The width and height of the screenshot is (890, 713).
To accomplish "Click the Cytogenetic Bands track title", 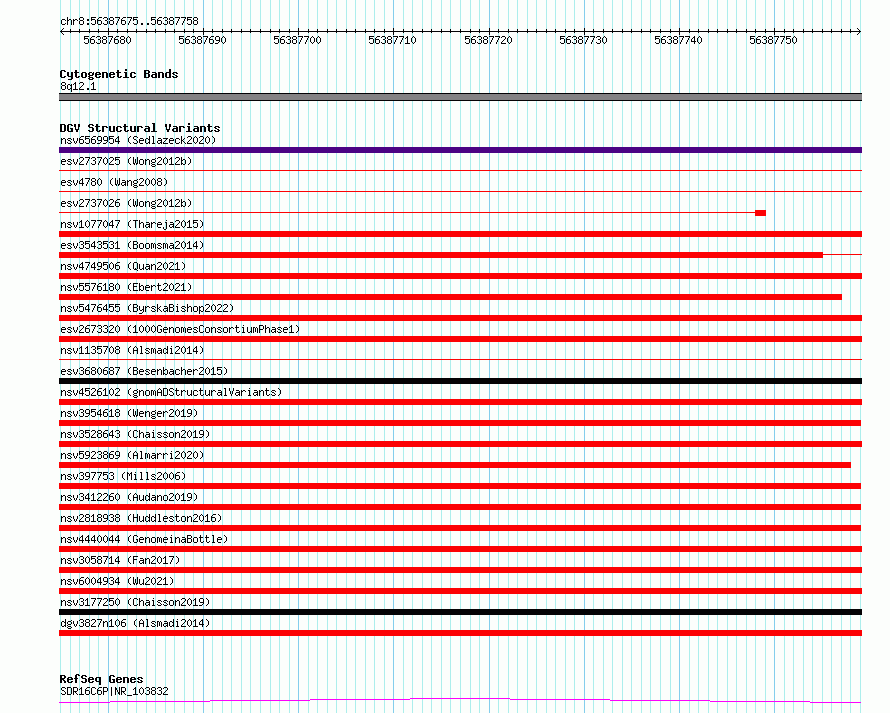I will pyautogui.click(x=119, y=74).
